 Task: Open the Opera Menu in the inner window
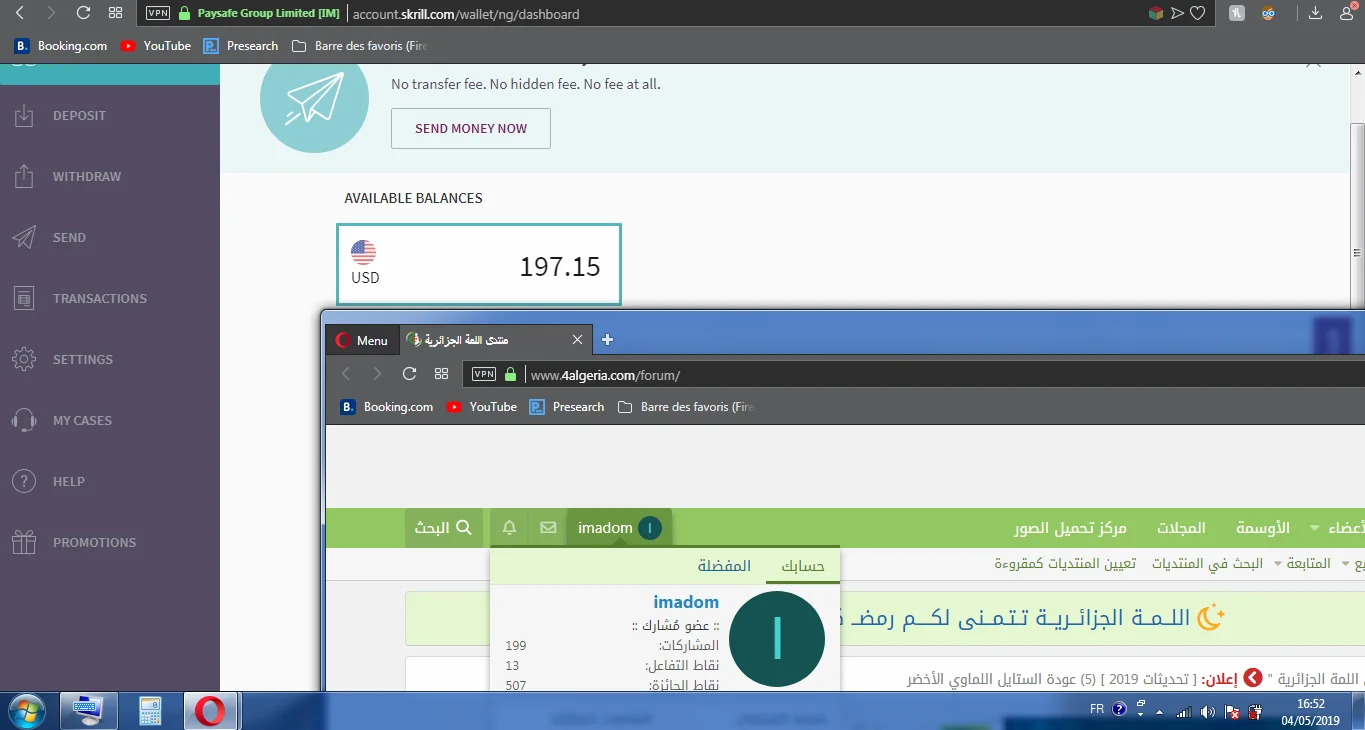[x=361, y=340]
